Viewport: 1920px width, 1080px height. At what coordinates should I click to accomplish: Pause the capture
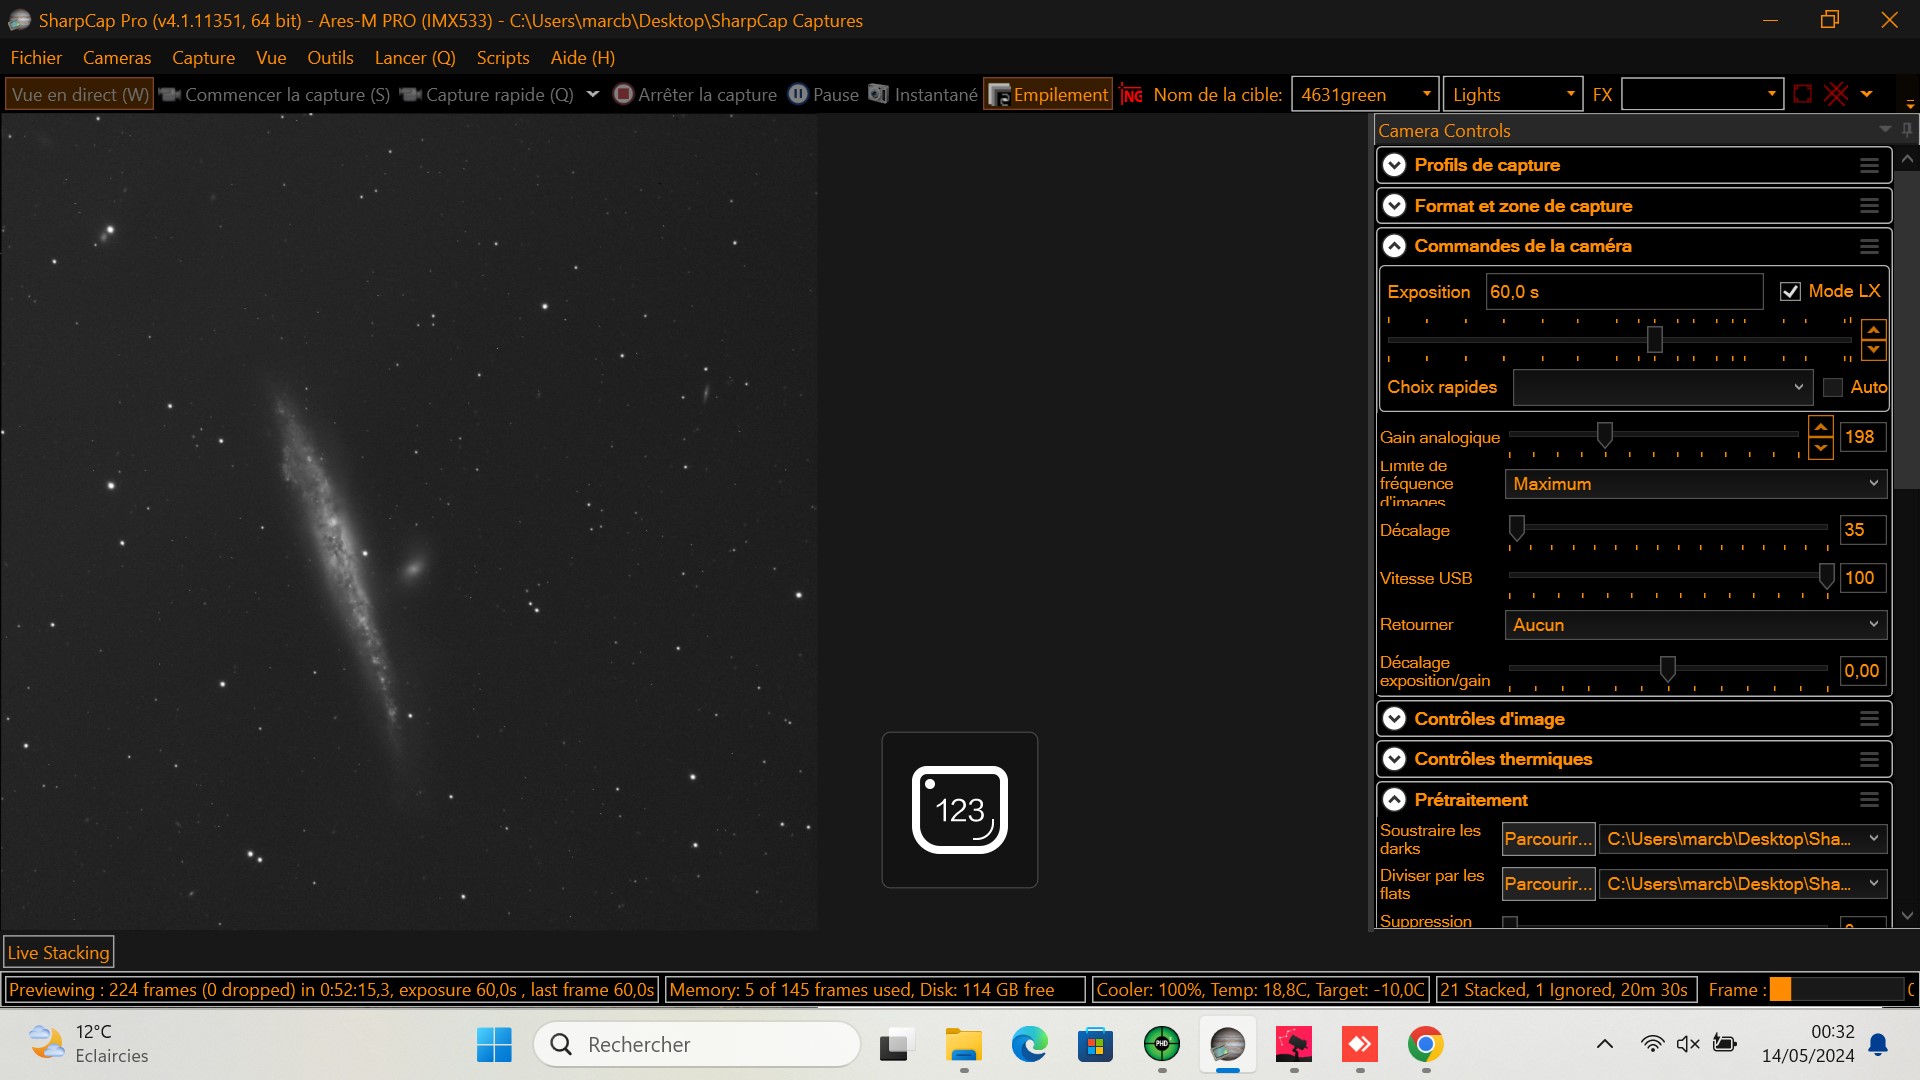pos(824,94)
